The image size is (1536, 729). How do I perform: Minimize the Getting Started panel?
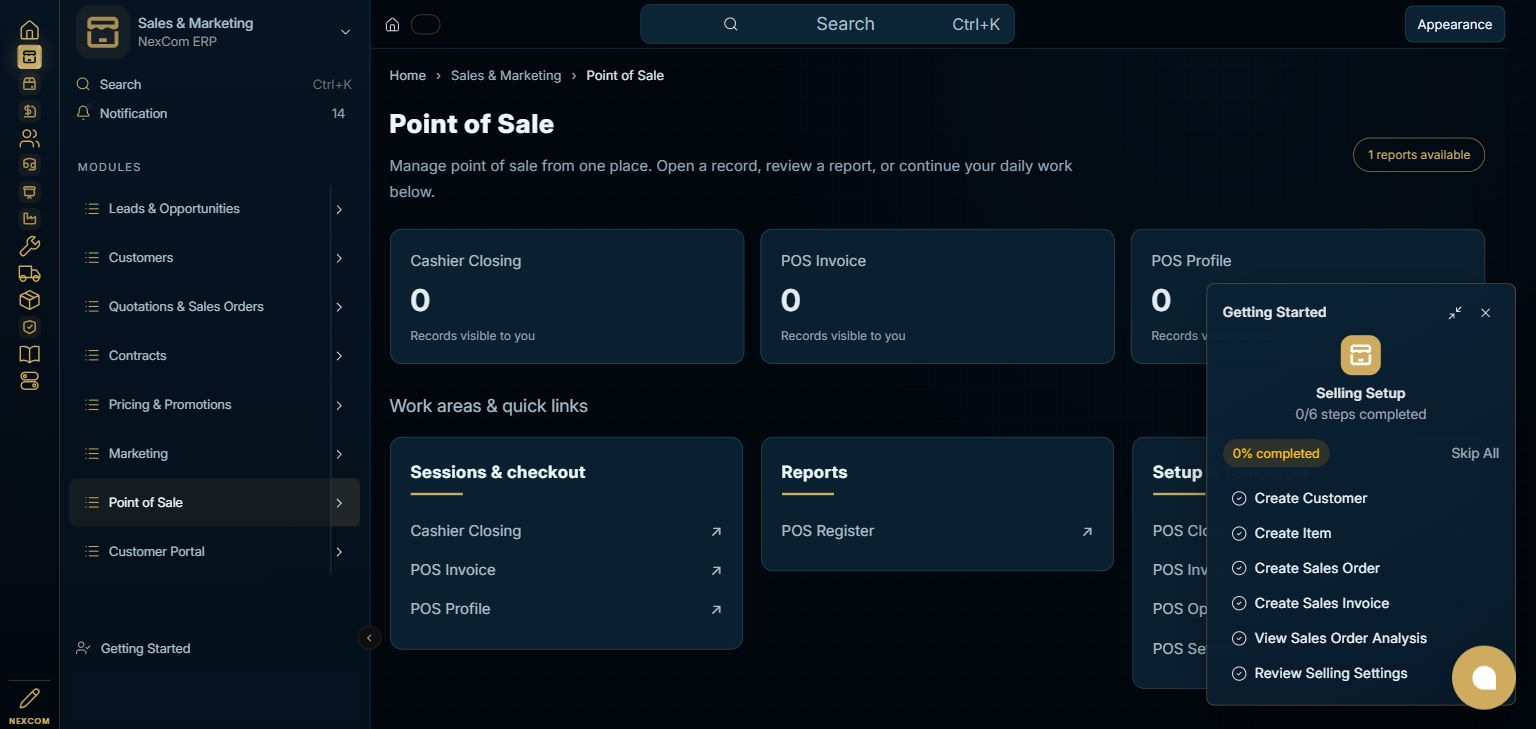coord(1455,313)
